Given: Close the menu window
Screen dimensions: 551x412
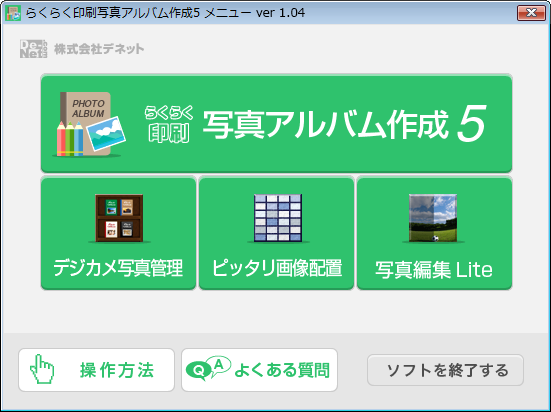Looking at the screenshot, I should point(531,13).
